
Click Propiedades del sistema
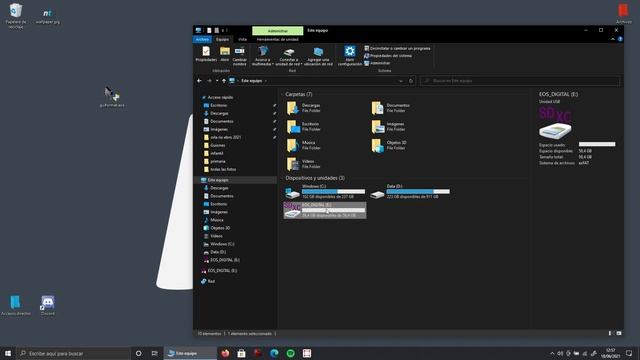pos(388,56)
